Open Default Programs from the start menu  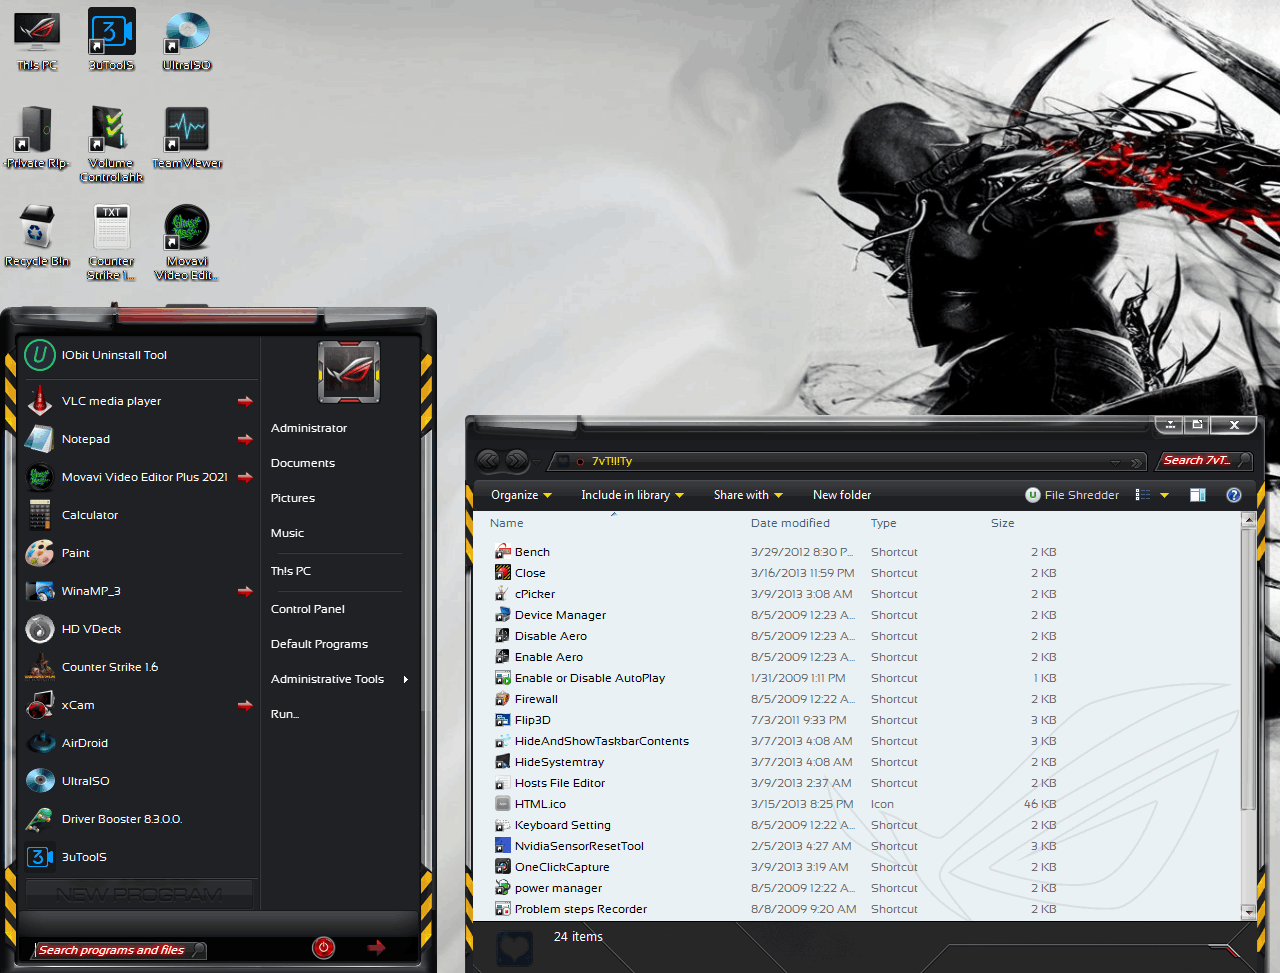point(319,644)
